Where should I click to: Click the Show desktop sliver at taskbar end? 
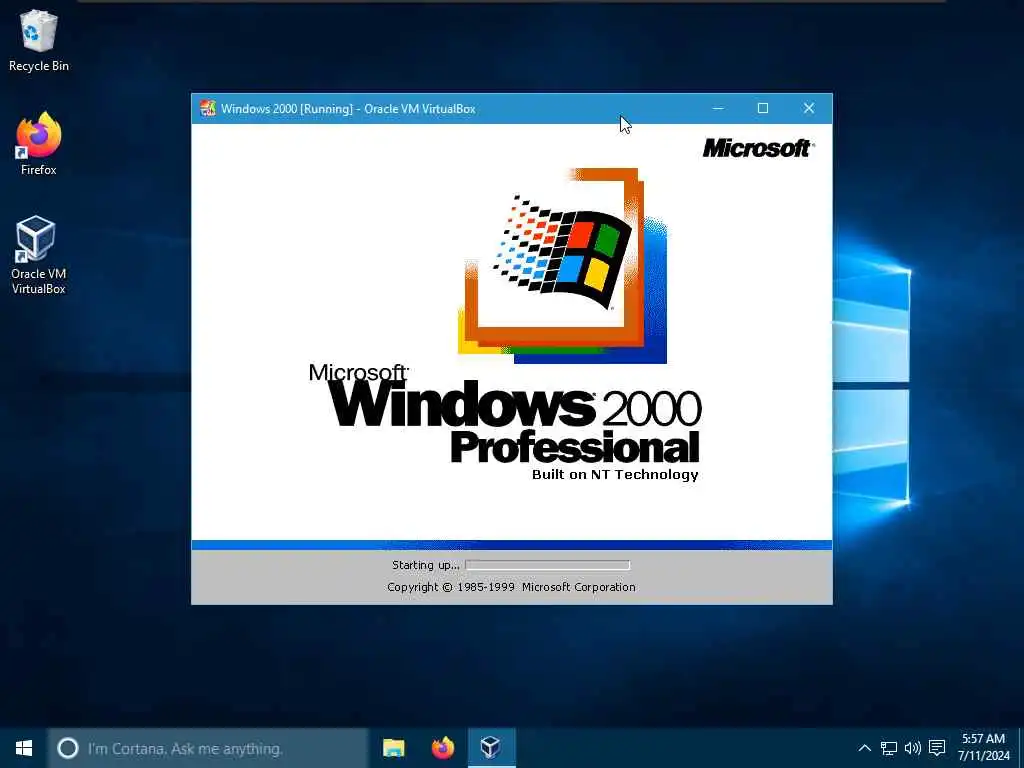(1021, 748)
